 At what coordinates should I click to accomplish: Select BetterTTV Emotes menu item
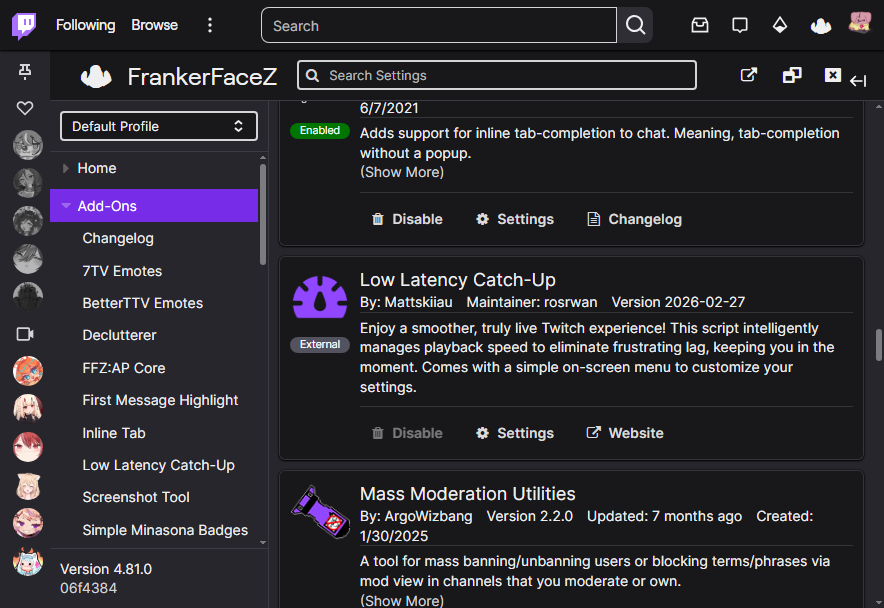142,303
